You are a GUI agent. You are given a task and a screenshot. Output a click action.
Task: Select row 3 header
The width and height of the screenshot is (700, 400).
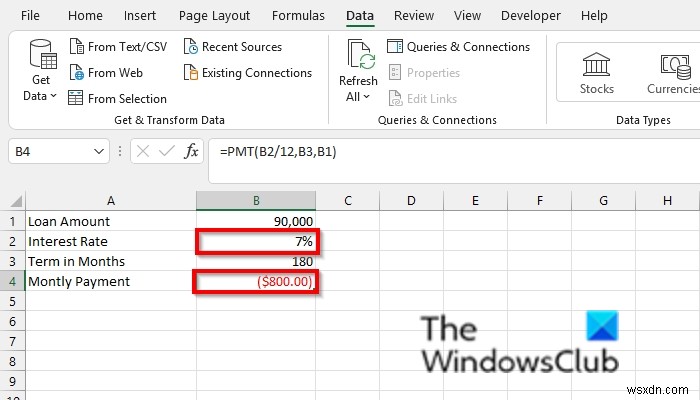pos(12,261)
